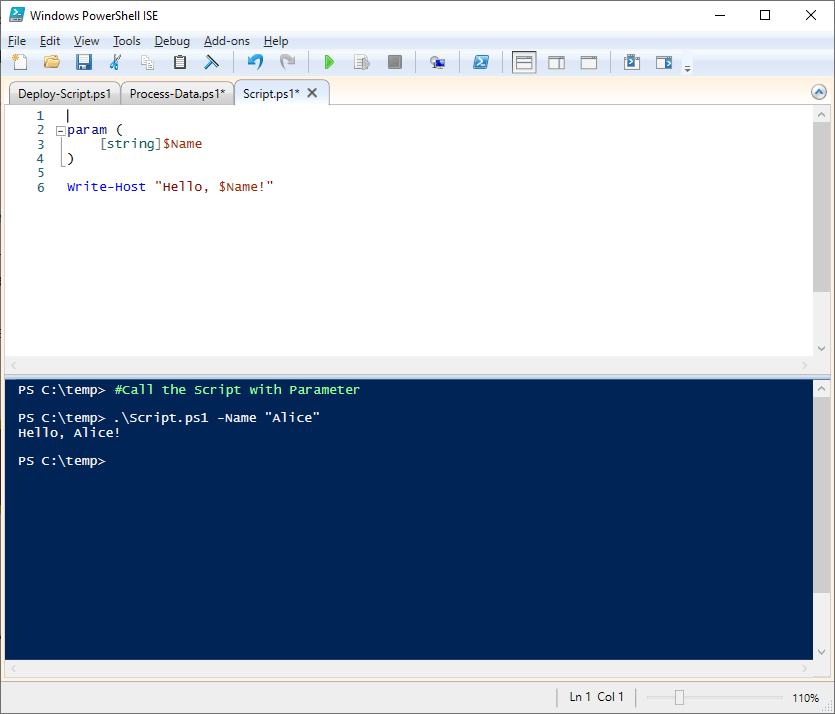
Task: Show the script pane maximized layout
Action: [x=588, y=62]
